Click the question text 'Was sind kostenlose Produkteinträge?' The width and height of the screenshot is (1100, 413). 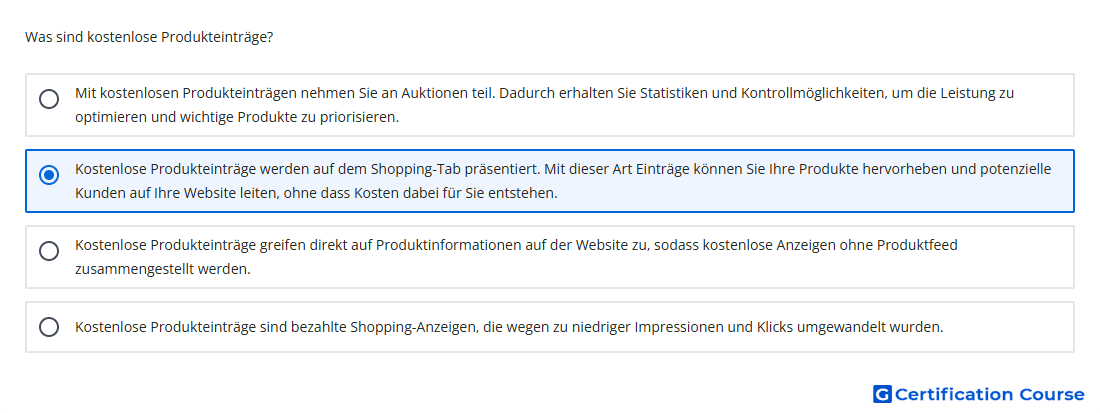pos(150,37)
